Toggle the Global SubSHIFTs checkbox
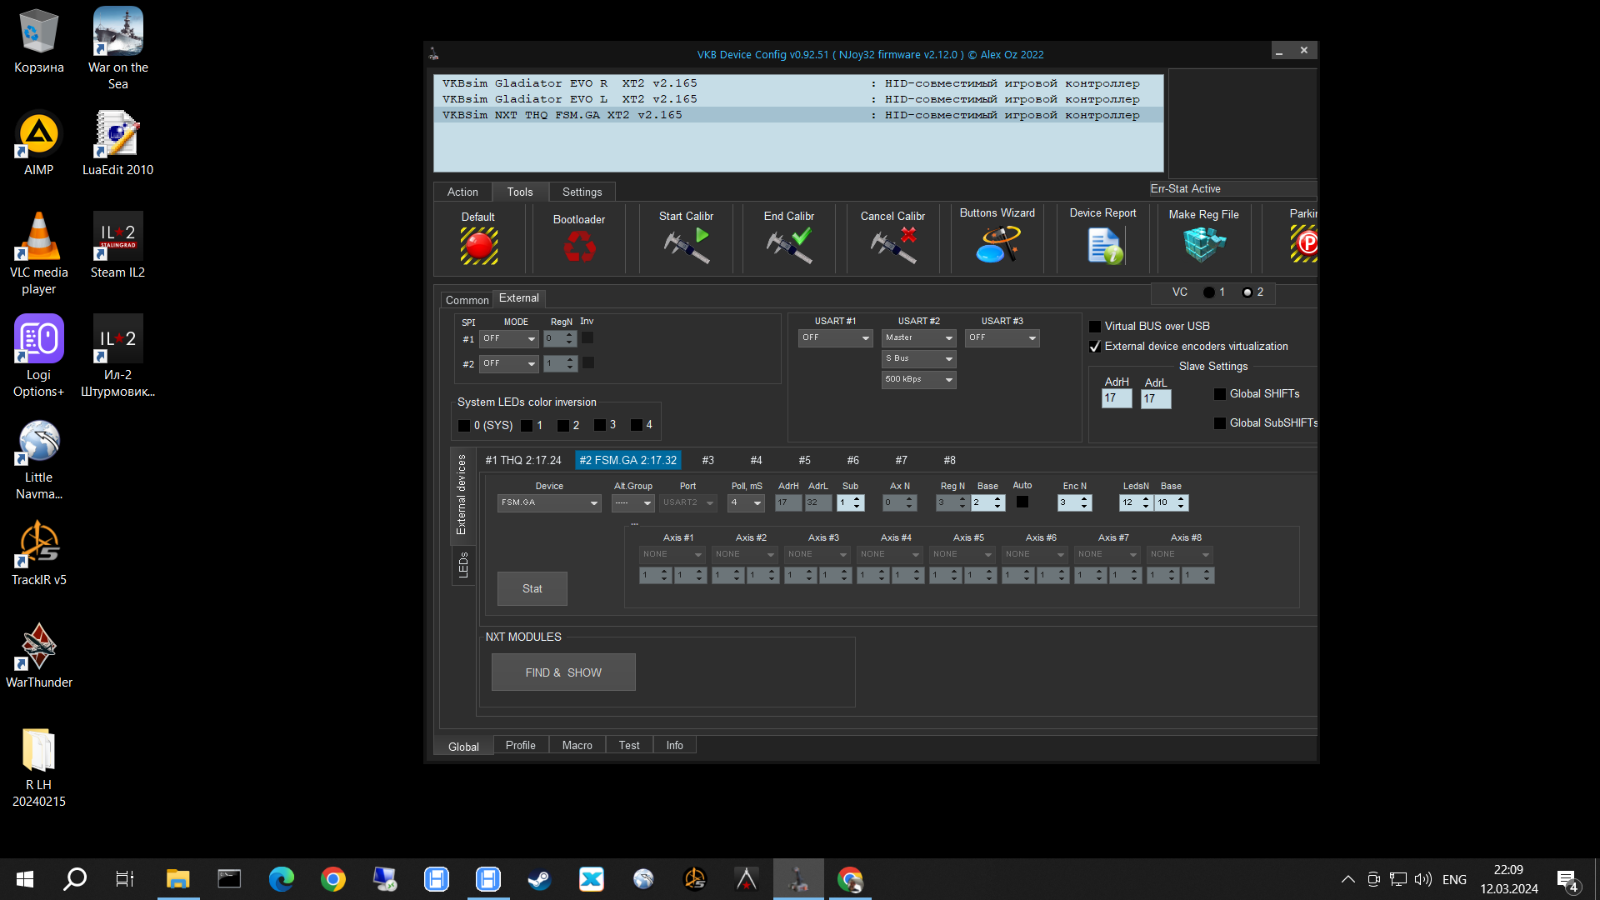The image size is (1600, 900). click(1220, 423)
